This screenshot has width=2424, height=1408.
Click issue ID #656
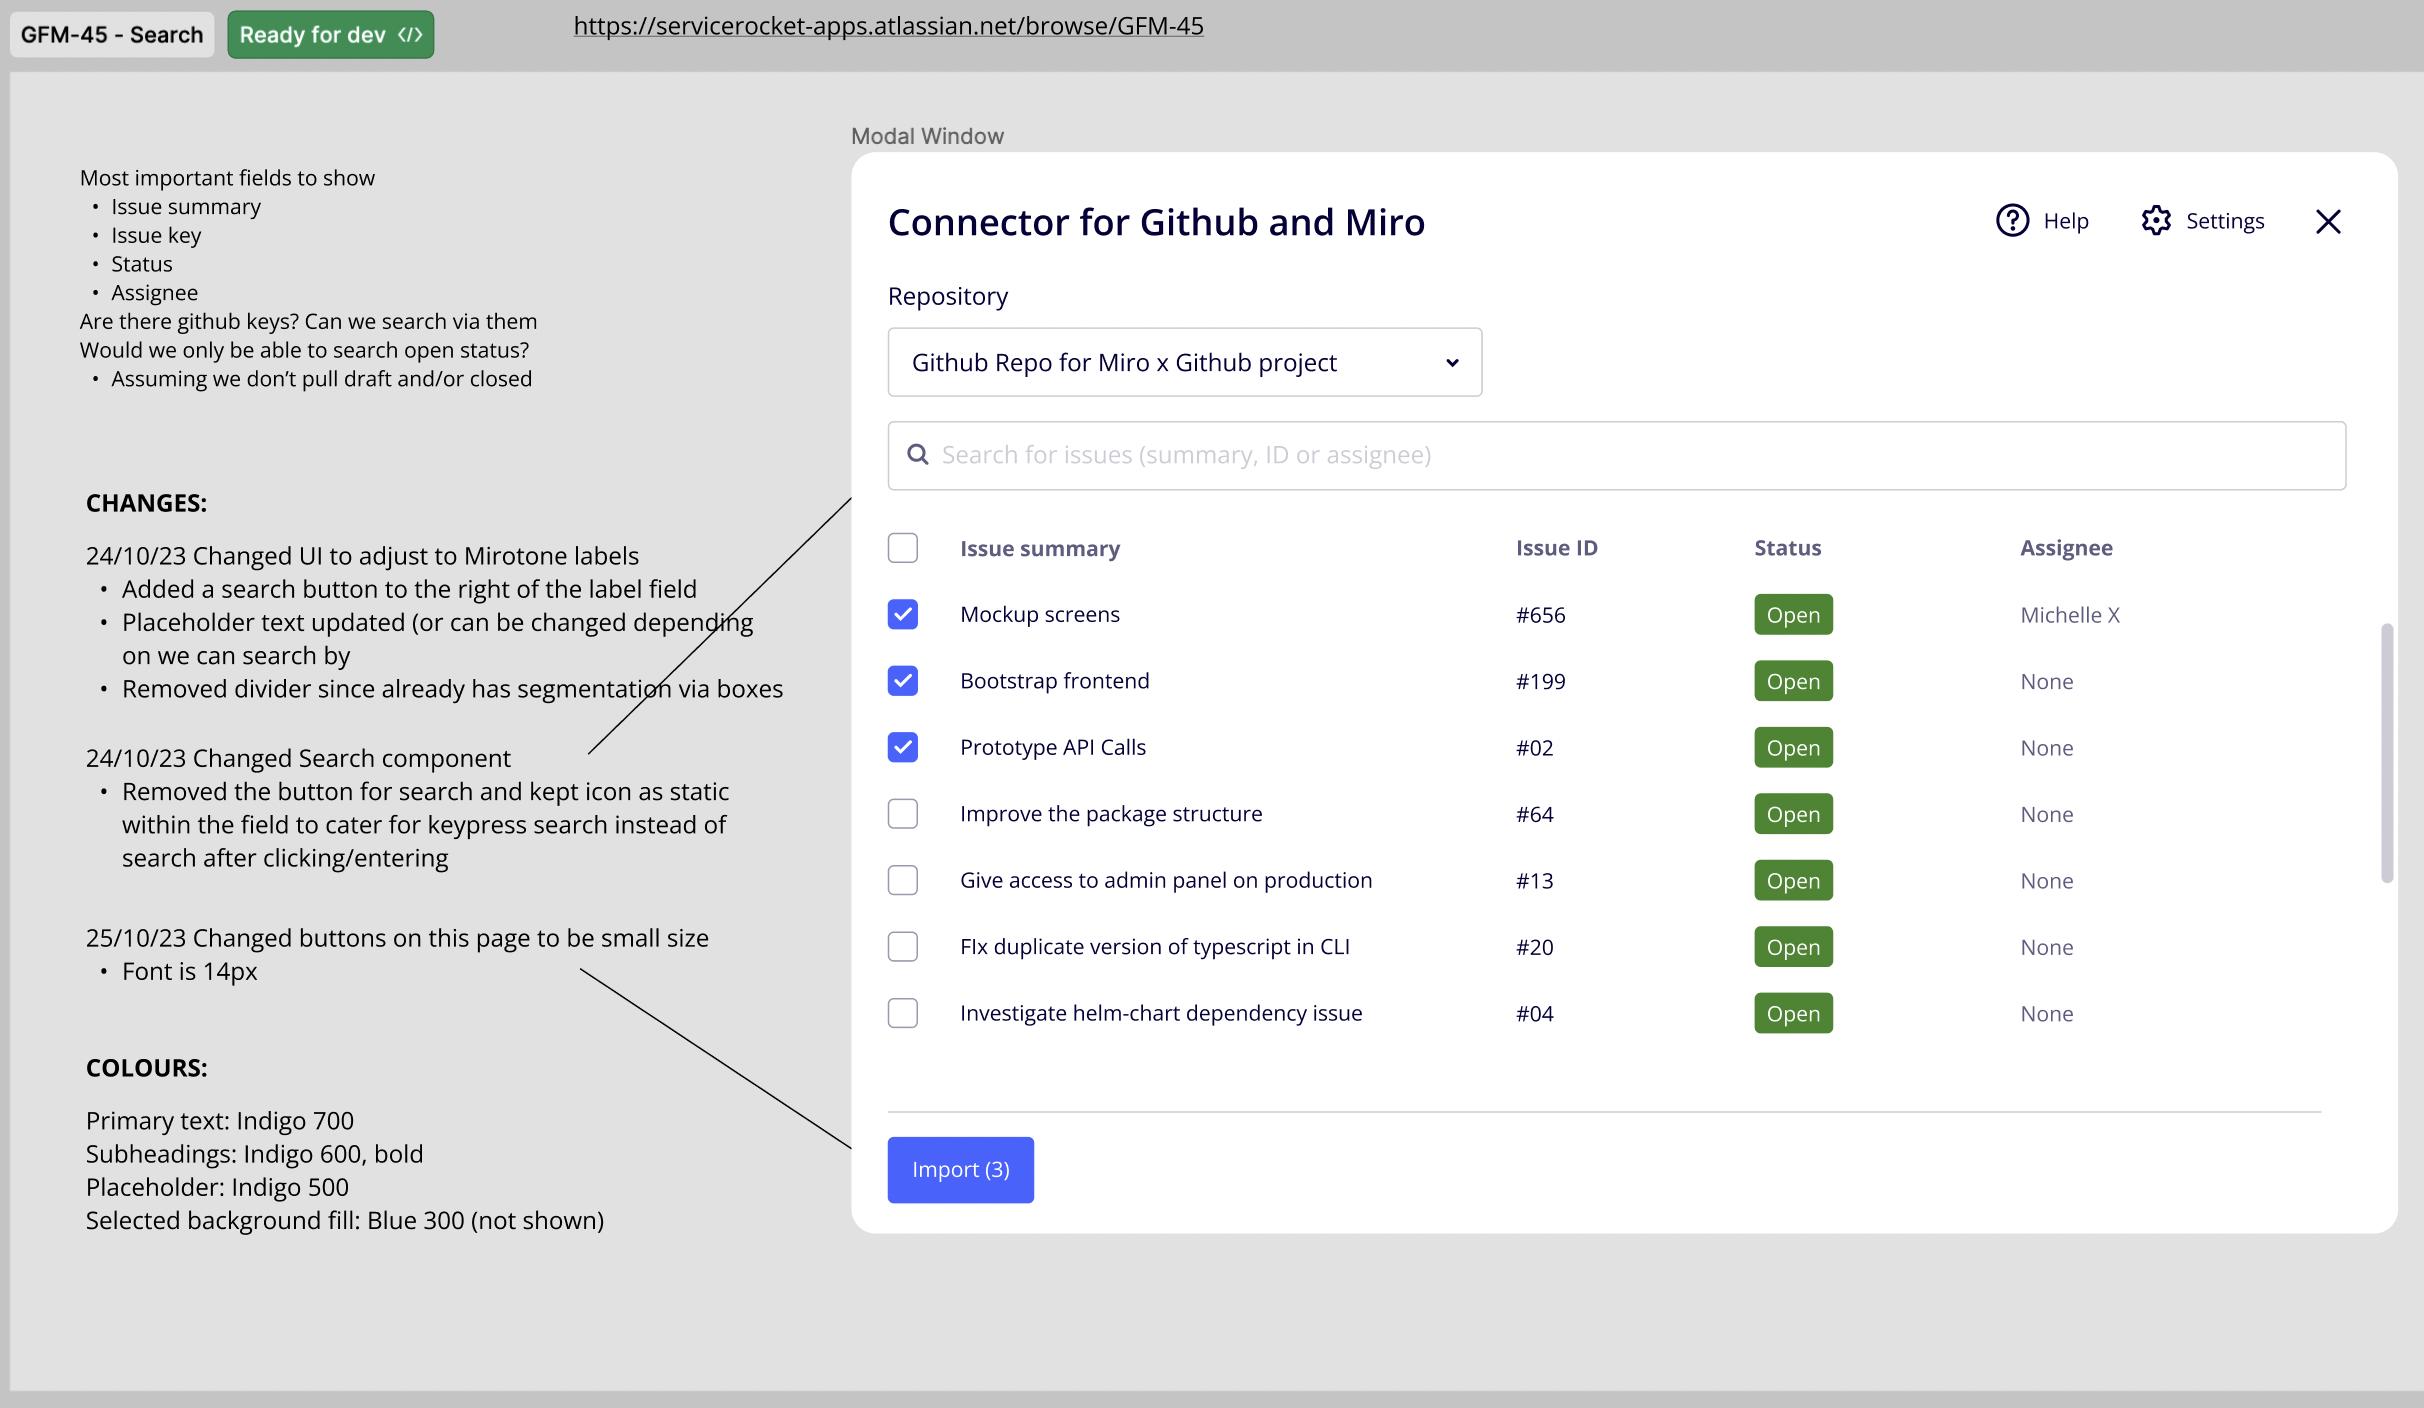coord(1541,615)
